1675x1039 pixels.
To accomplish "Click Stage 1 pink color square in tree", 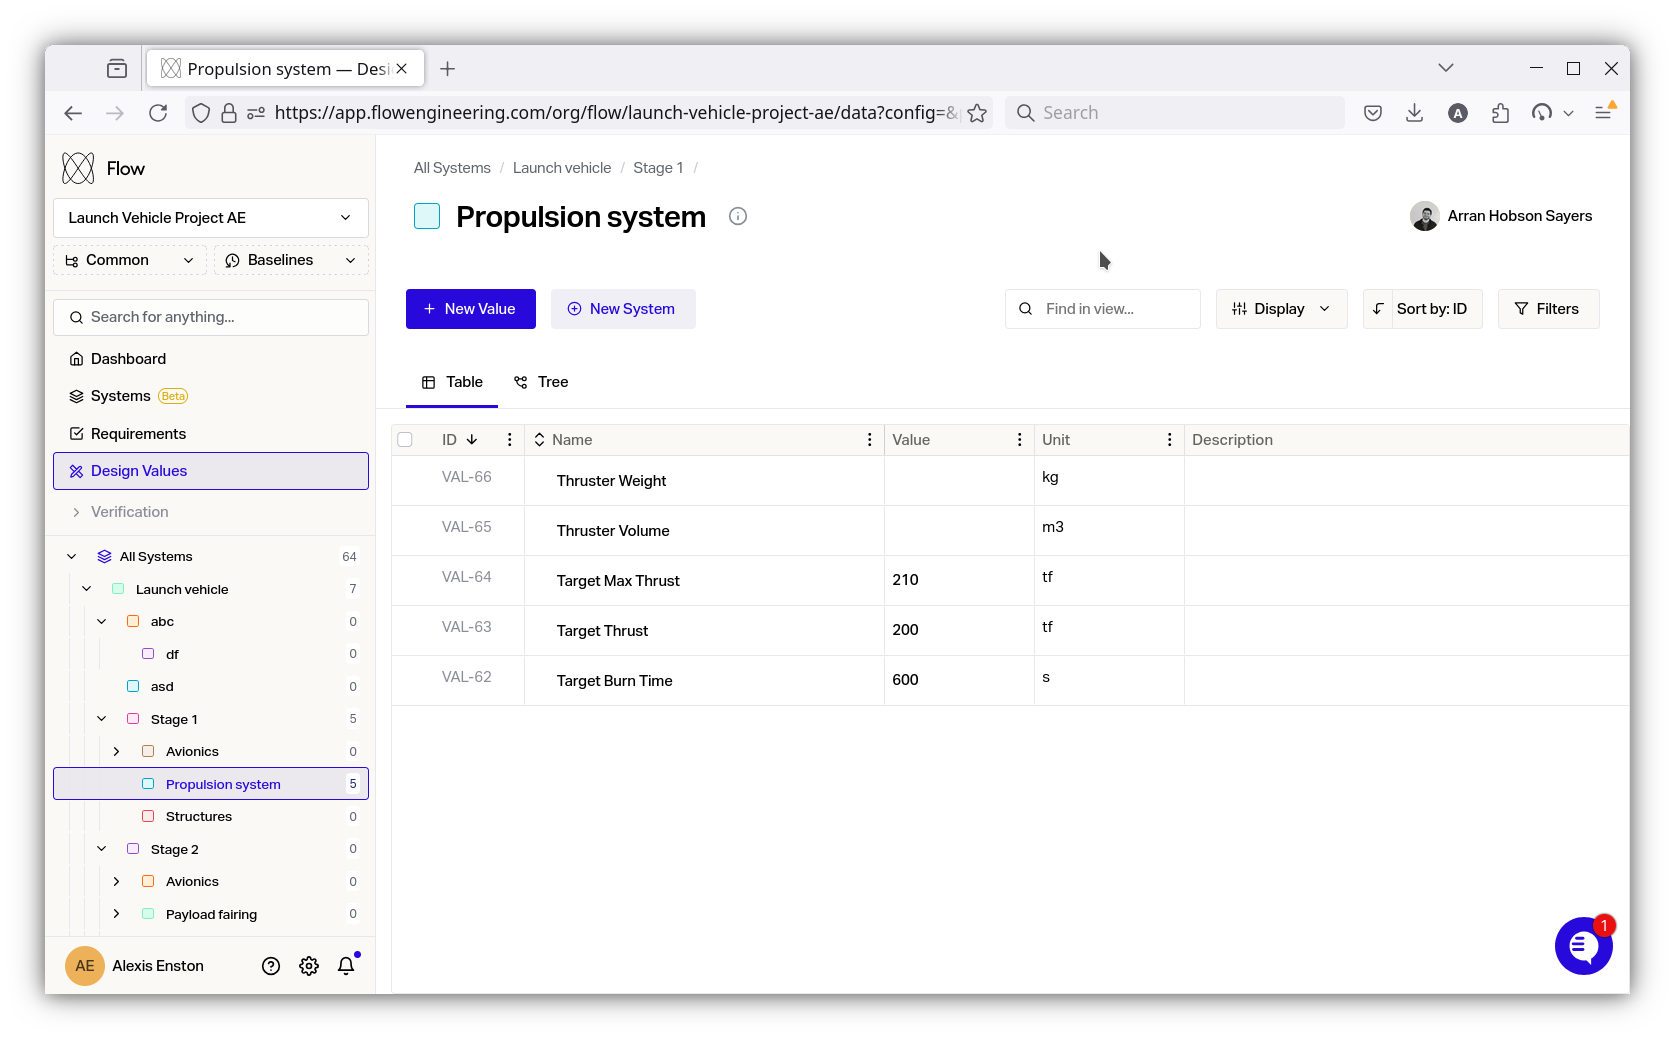I will click(133, 719).
